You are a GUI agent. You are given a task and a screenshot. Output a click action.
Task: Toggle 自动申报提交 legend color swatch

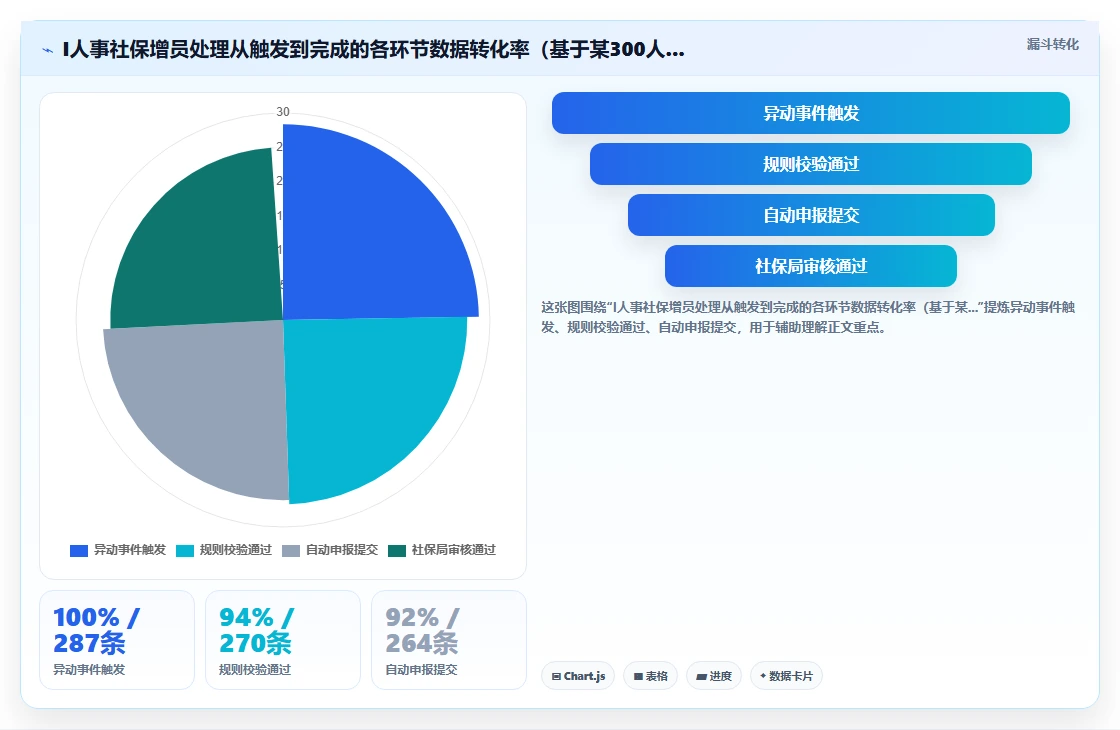(291, 550)
